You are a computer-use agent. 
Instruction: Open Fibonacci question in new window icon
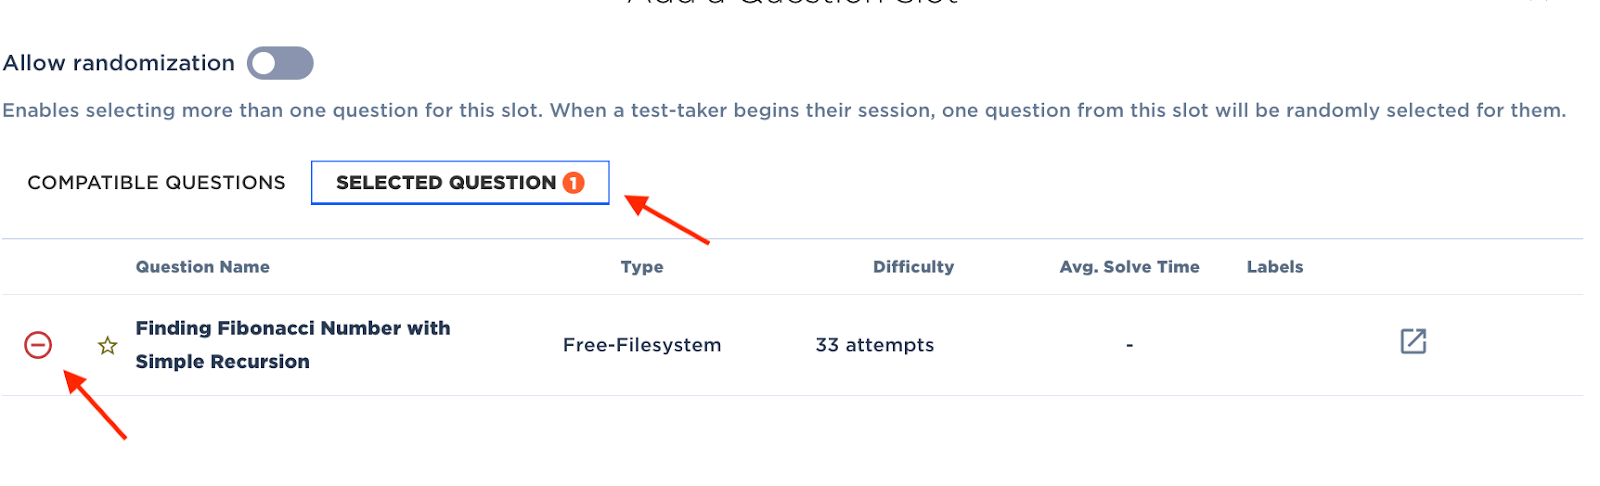[1413, 341]
